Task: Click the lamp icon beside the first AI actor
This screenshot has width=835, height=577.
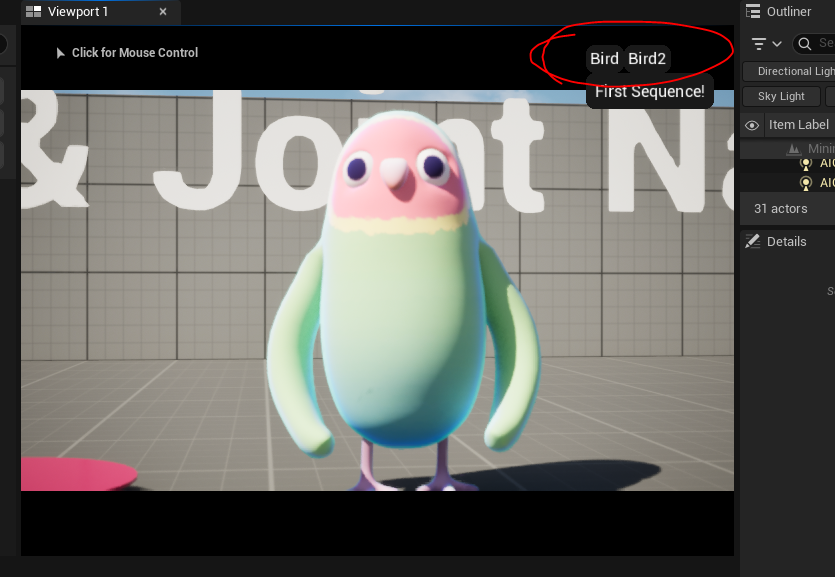Action: [x=805, y=166]
